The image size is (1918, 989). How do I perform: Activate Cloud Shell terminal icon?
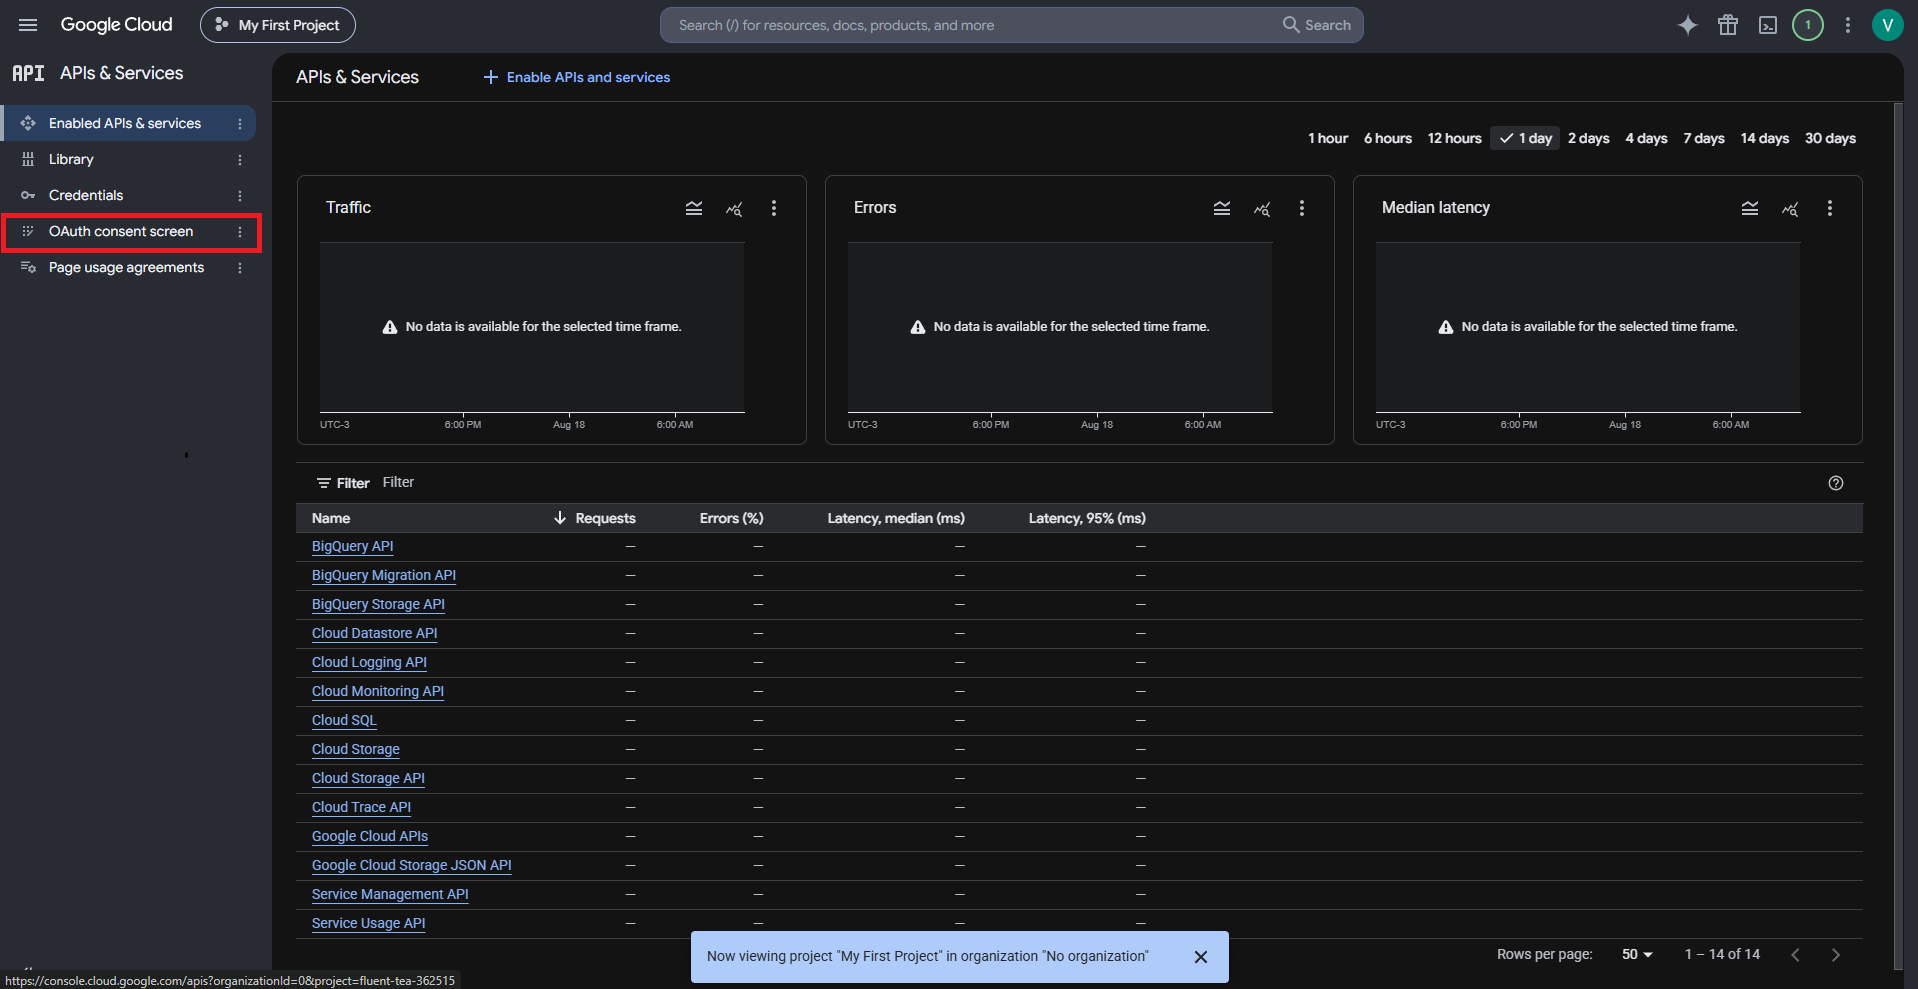(x=1768, y=25)
